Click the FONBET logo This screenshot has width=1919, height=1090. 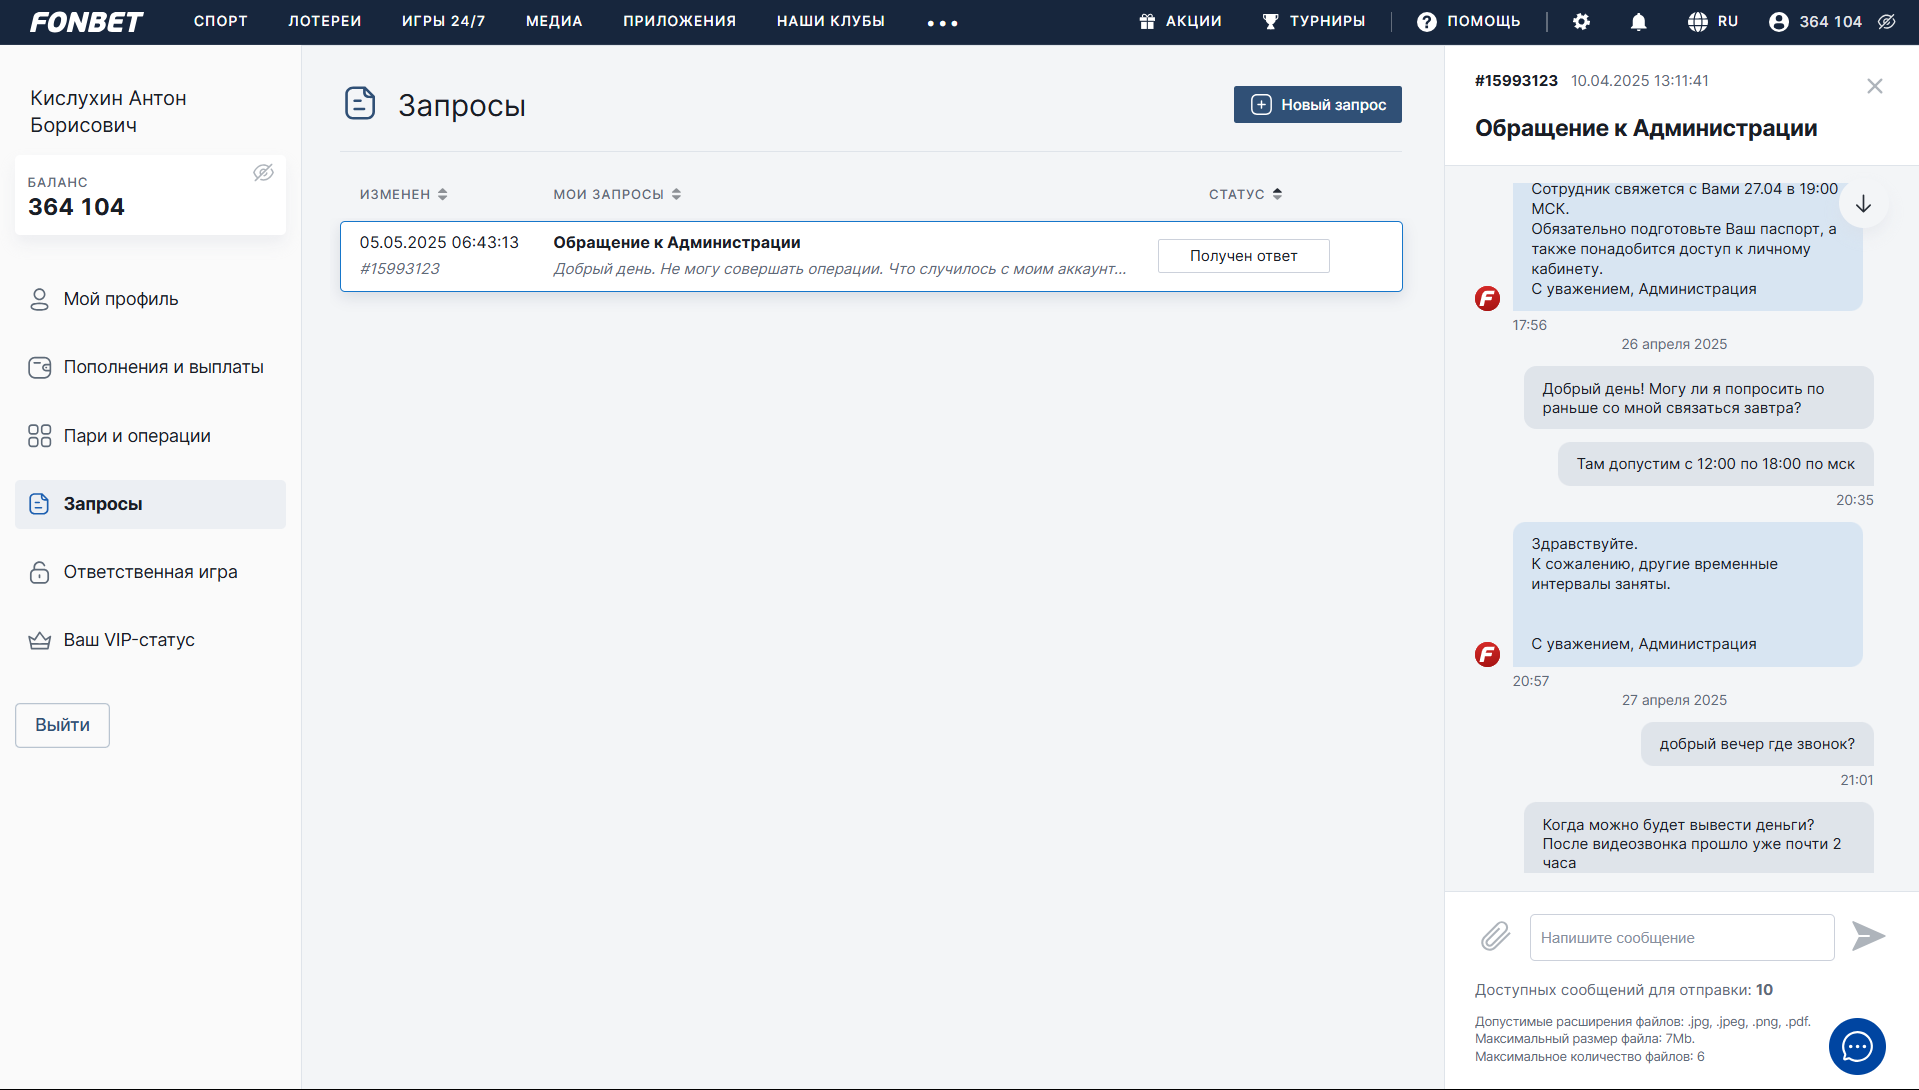coord(86,22)
